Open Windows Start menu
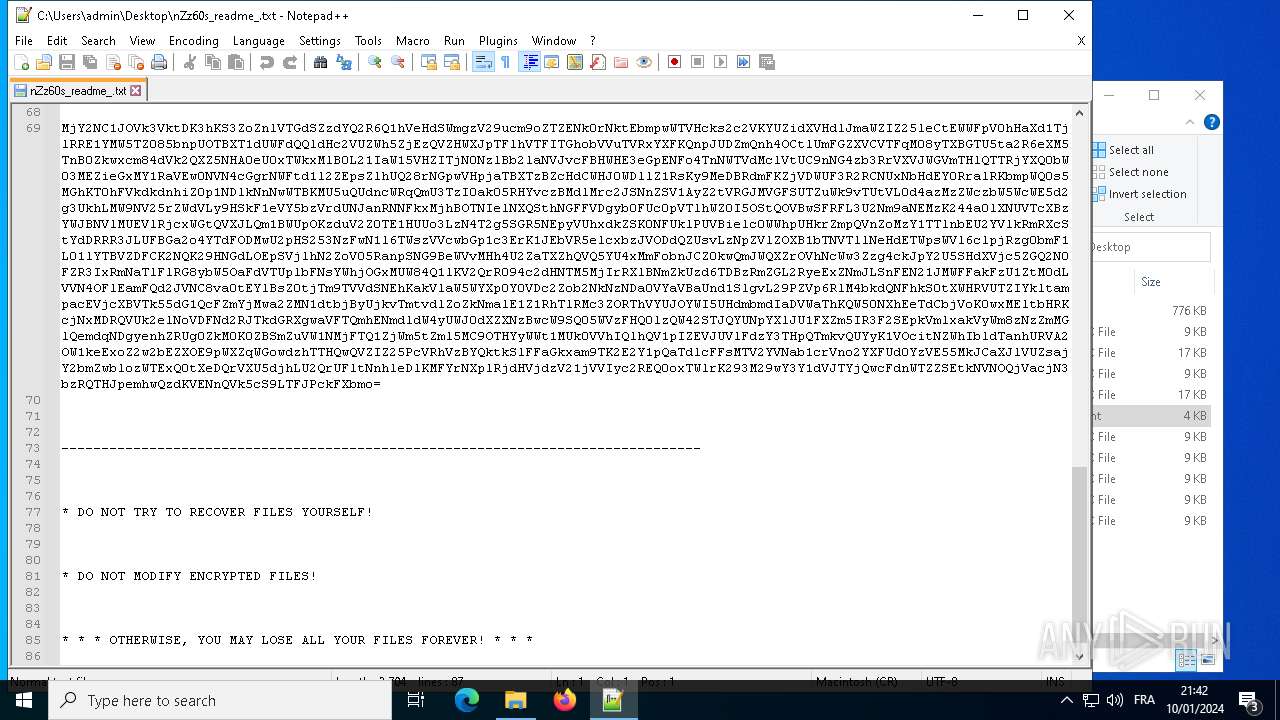The width and height of the screenshot is (1280, 720). (x=23, y=700)
